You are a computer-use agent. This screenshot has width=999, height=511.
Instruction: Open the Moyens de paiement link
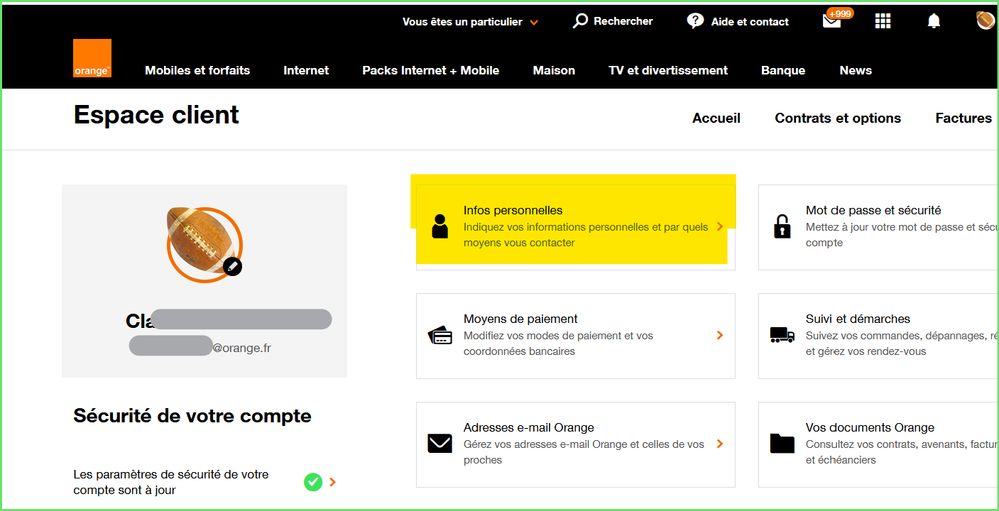[x=521, y=319]
